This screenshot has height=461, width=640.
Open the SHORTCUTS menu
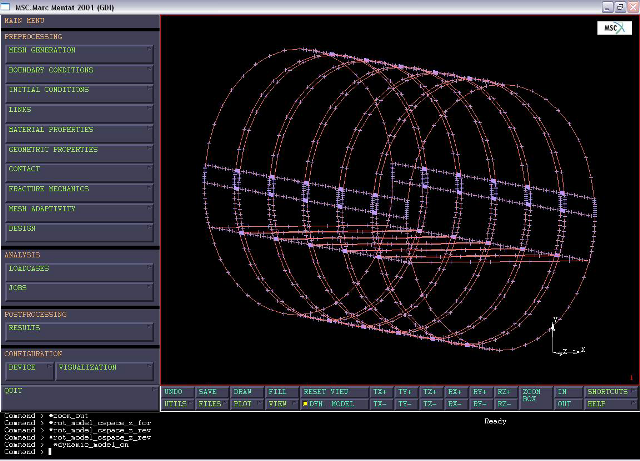tap(611, 392)
